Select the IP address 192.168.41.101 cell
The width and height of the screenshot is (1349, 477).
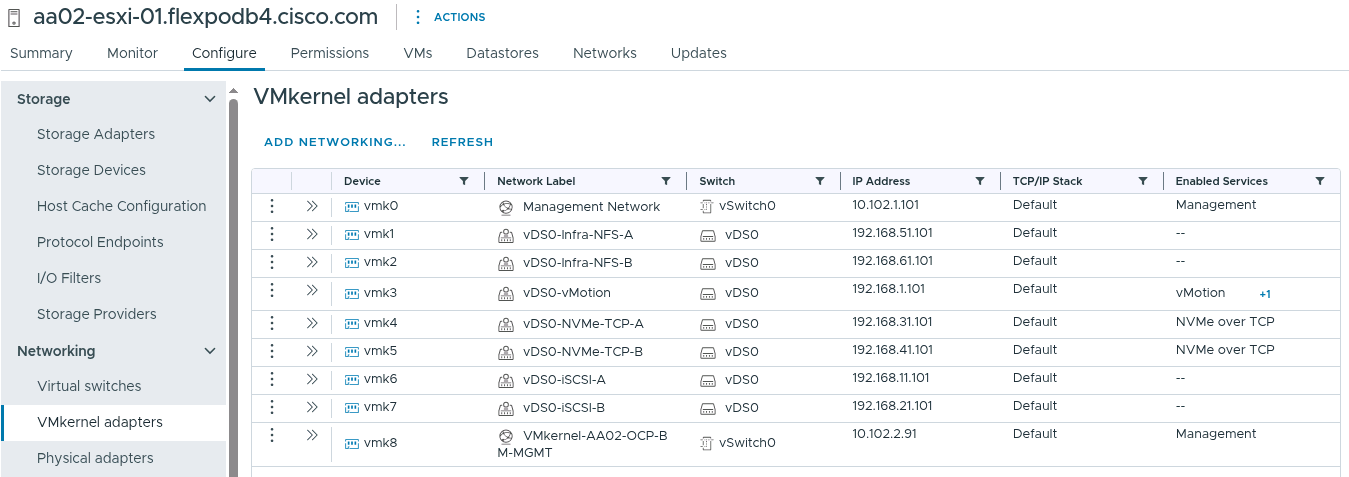click(x=892, y=350)
